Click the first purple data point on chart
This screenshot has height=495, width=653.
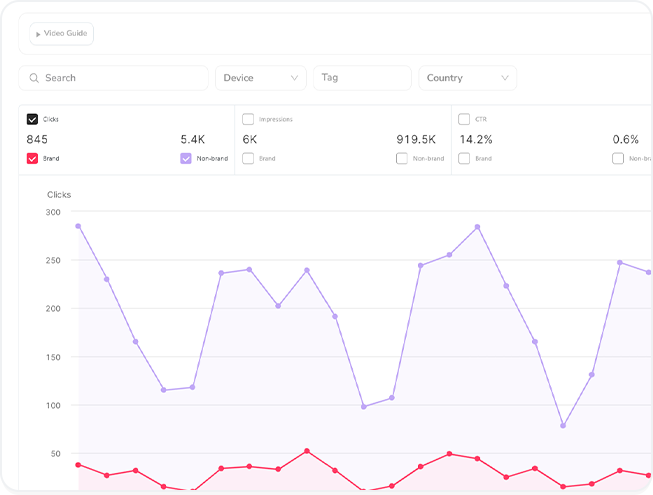coord(78,226)
